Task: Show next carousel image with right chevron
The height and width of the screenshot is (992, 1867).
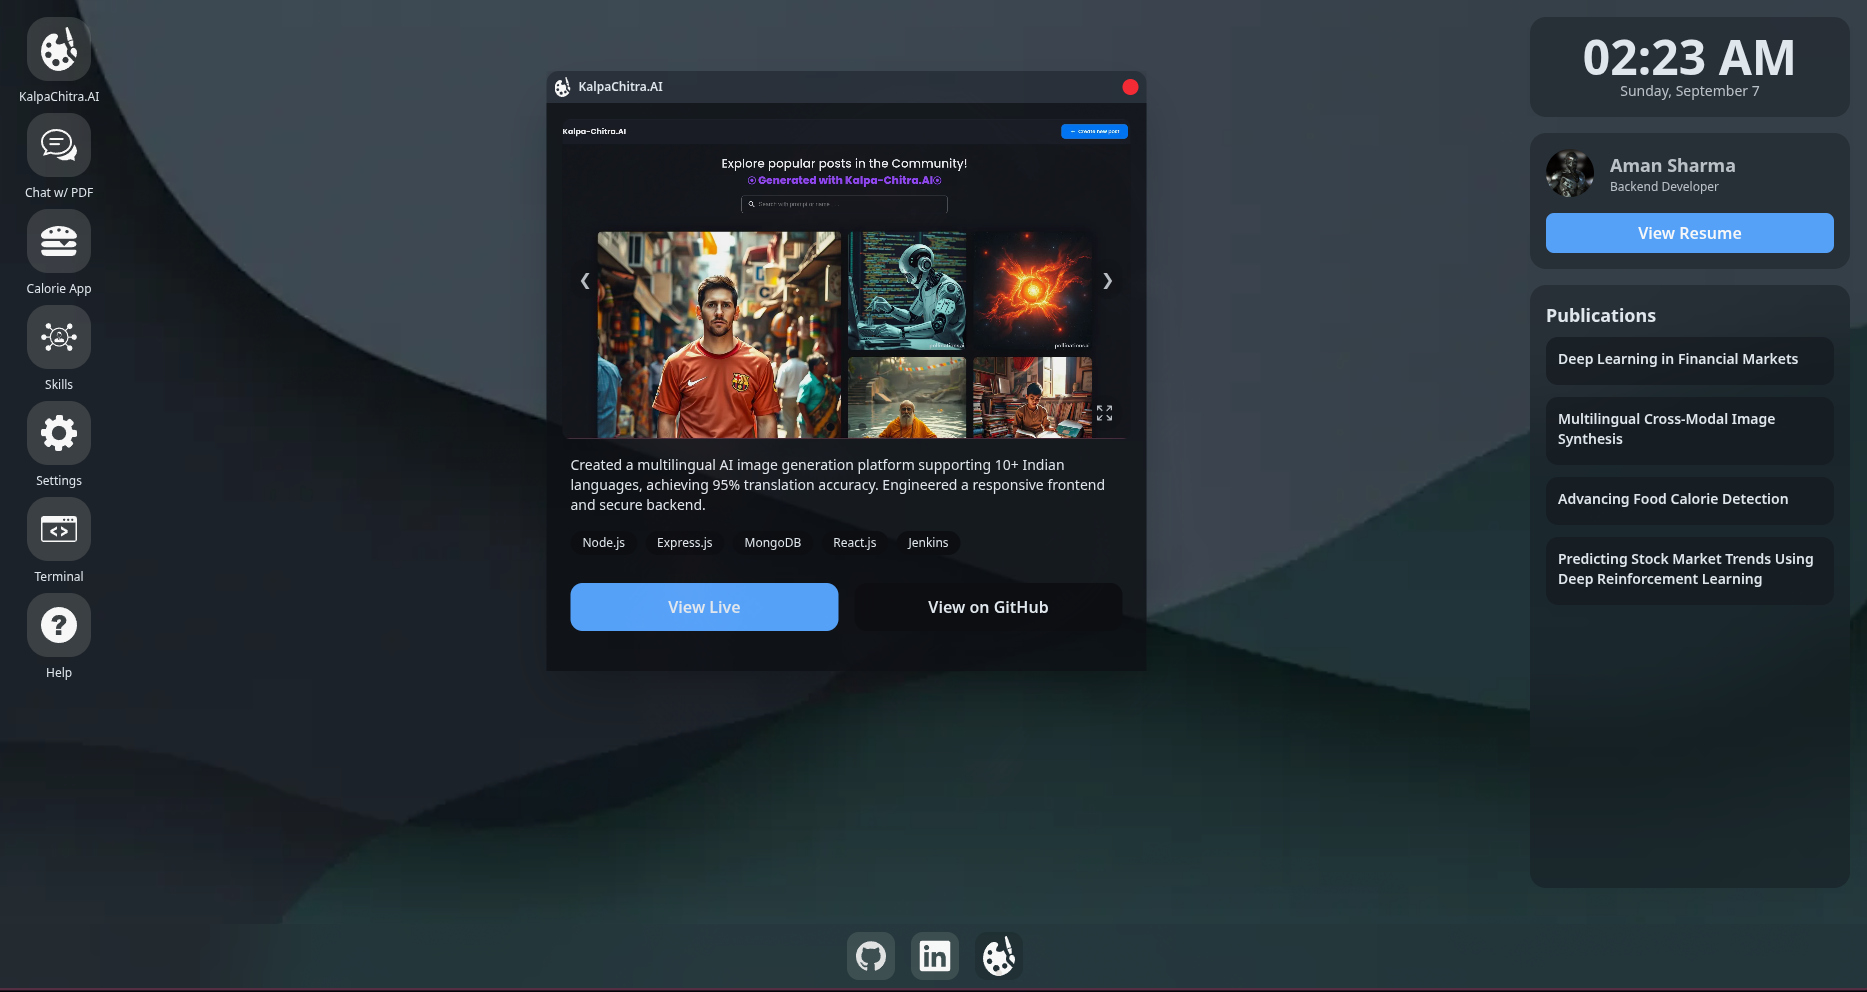Action: (x=1107, y=281)
